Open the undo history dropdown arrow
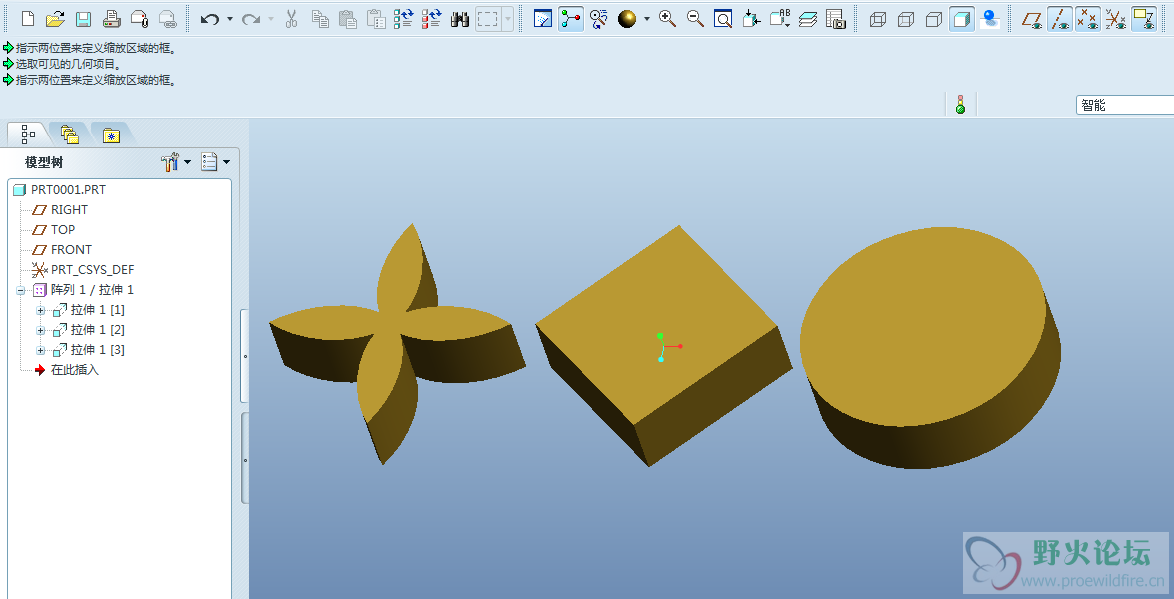 pyautogui.click(x=229, y=19)
